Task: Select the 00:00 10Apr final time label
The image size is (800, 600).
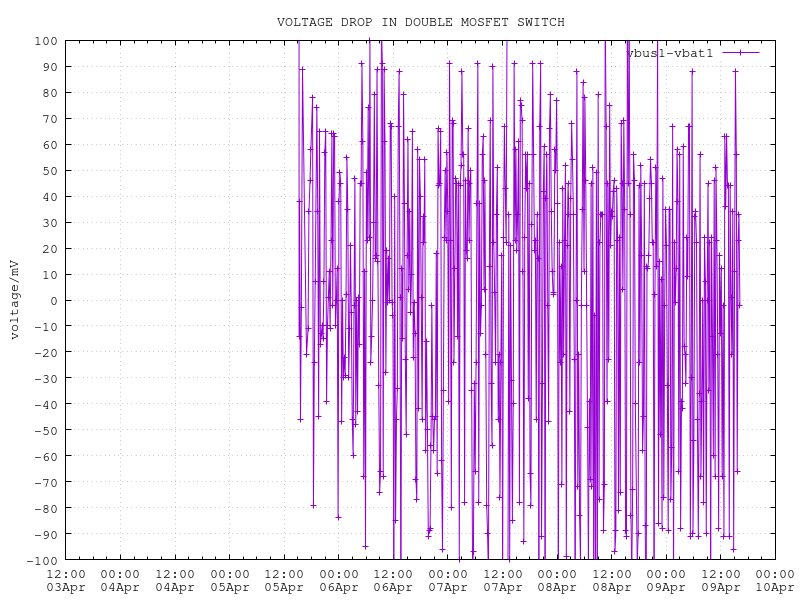Action: click(776, 581)
